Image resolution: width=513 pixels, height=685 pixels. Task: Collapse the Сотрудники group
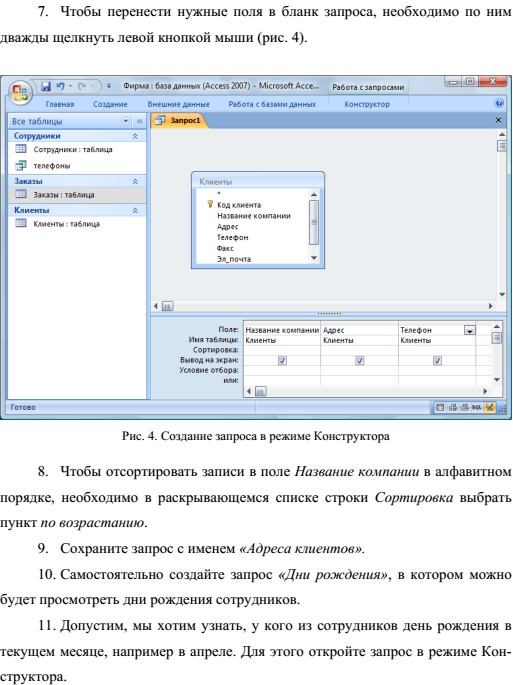(x=135, y=136)
